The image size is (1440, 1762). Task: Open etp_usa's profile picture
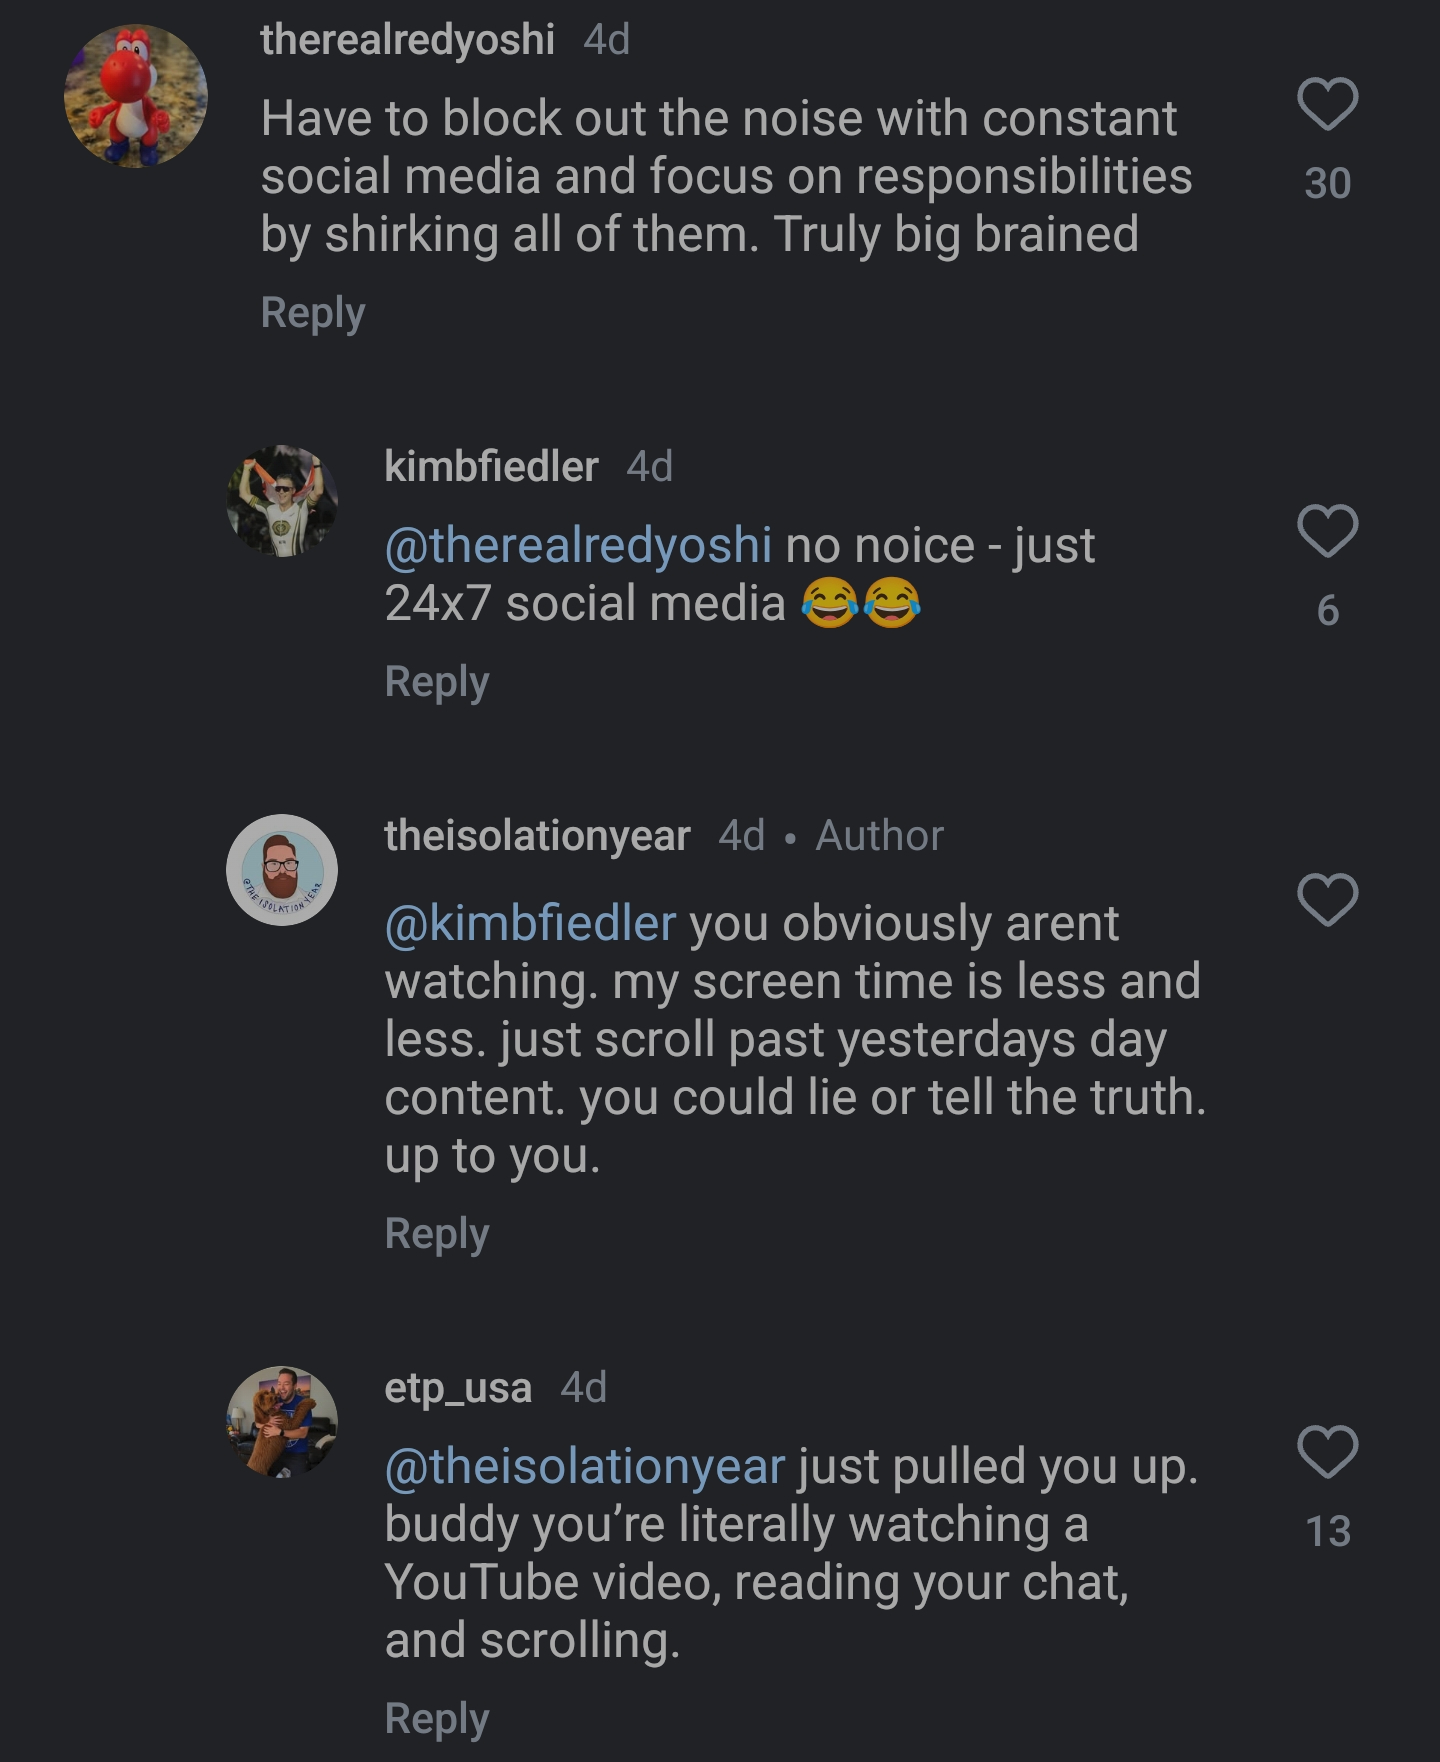click(282, 1421)
